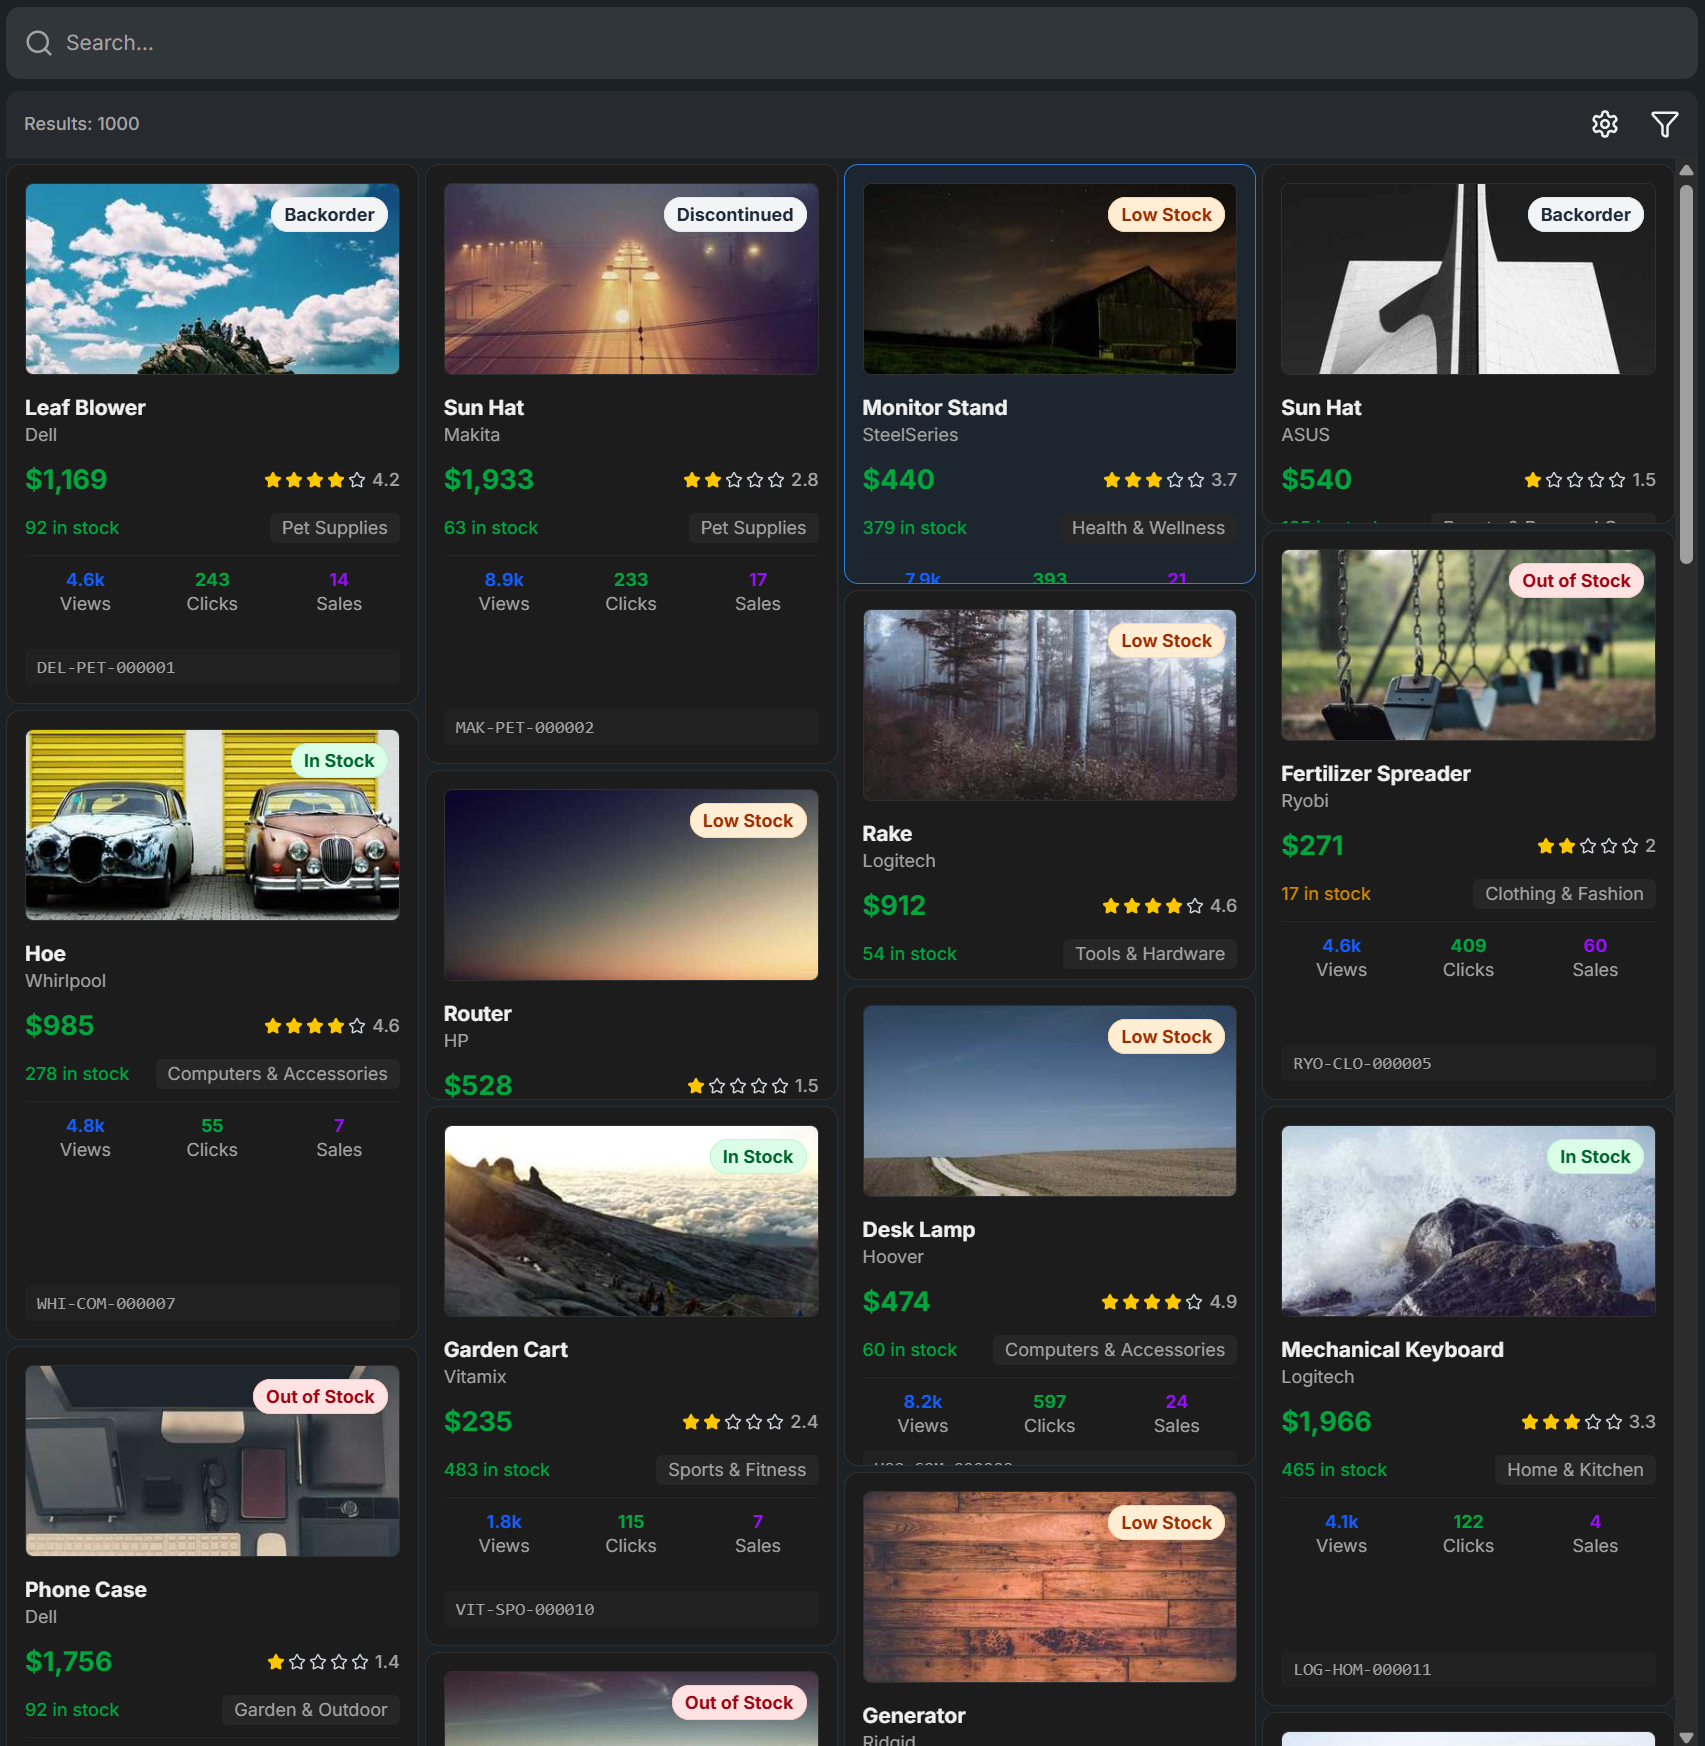Click the scrollbar down arrow
Viewport: 1705px width, 1746px height.
pyautogui.click(x=1686, y=1737)
